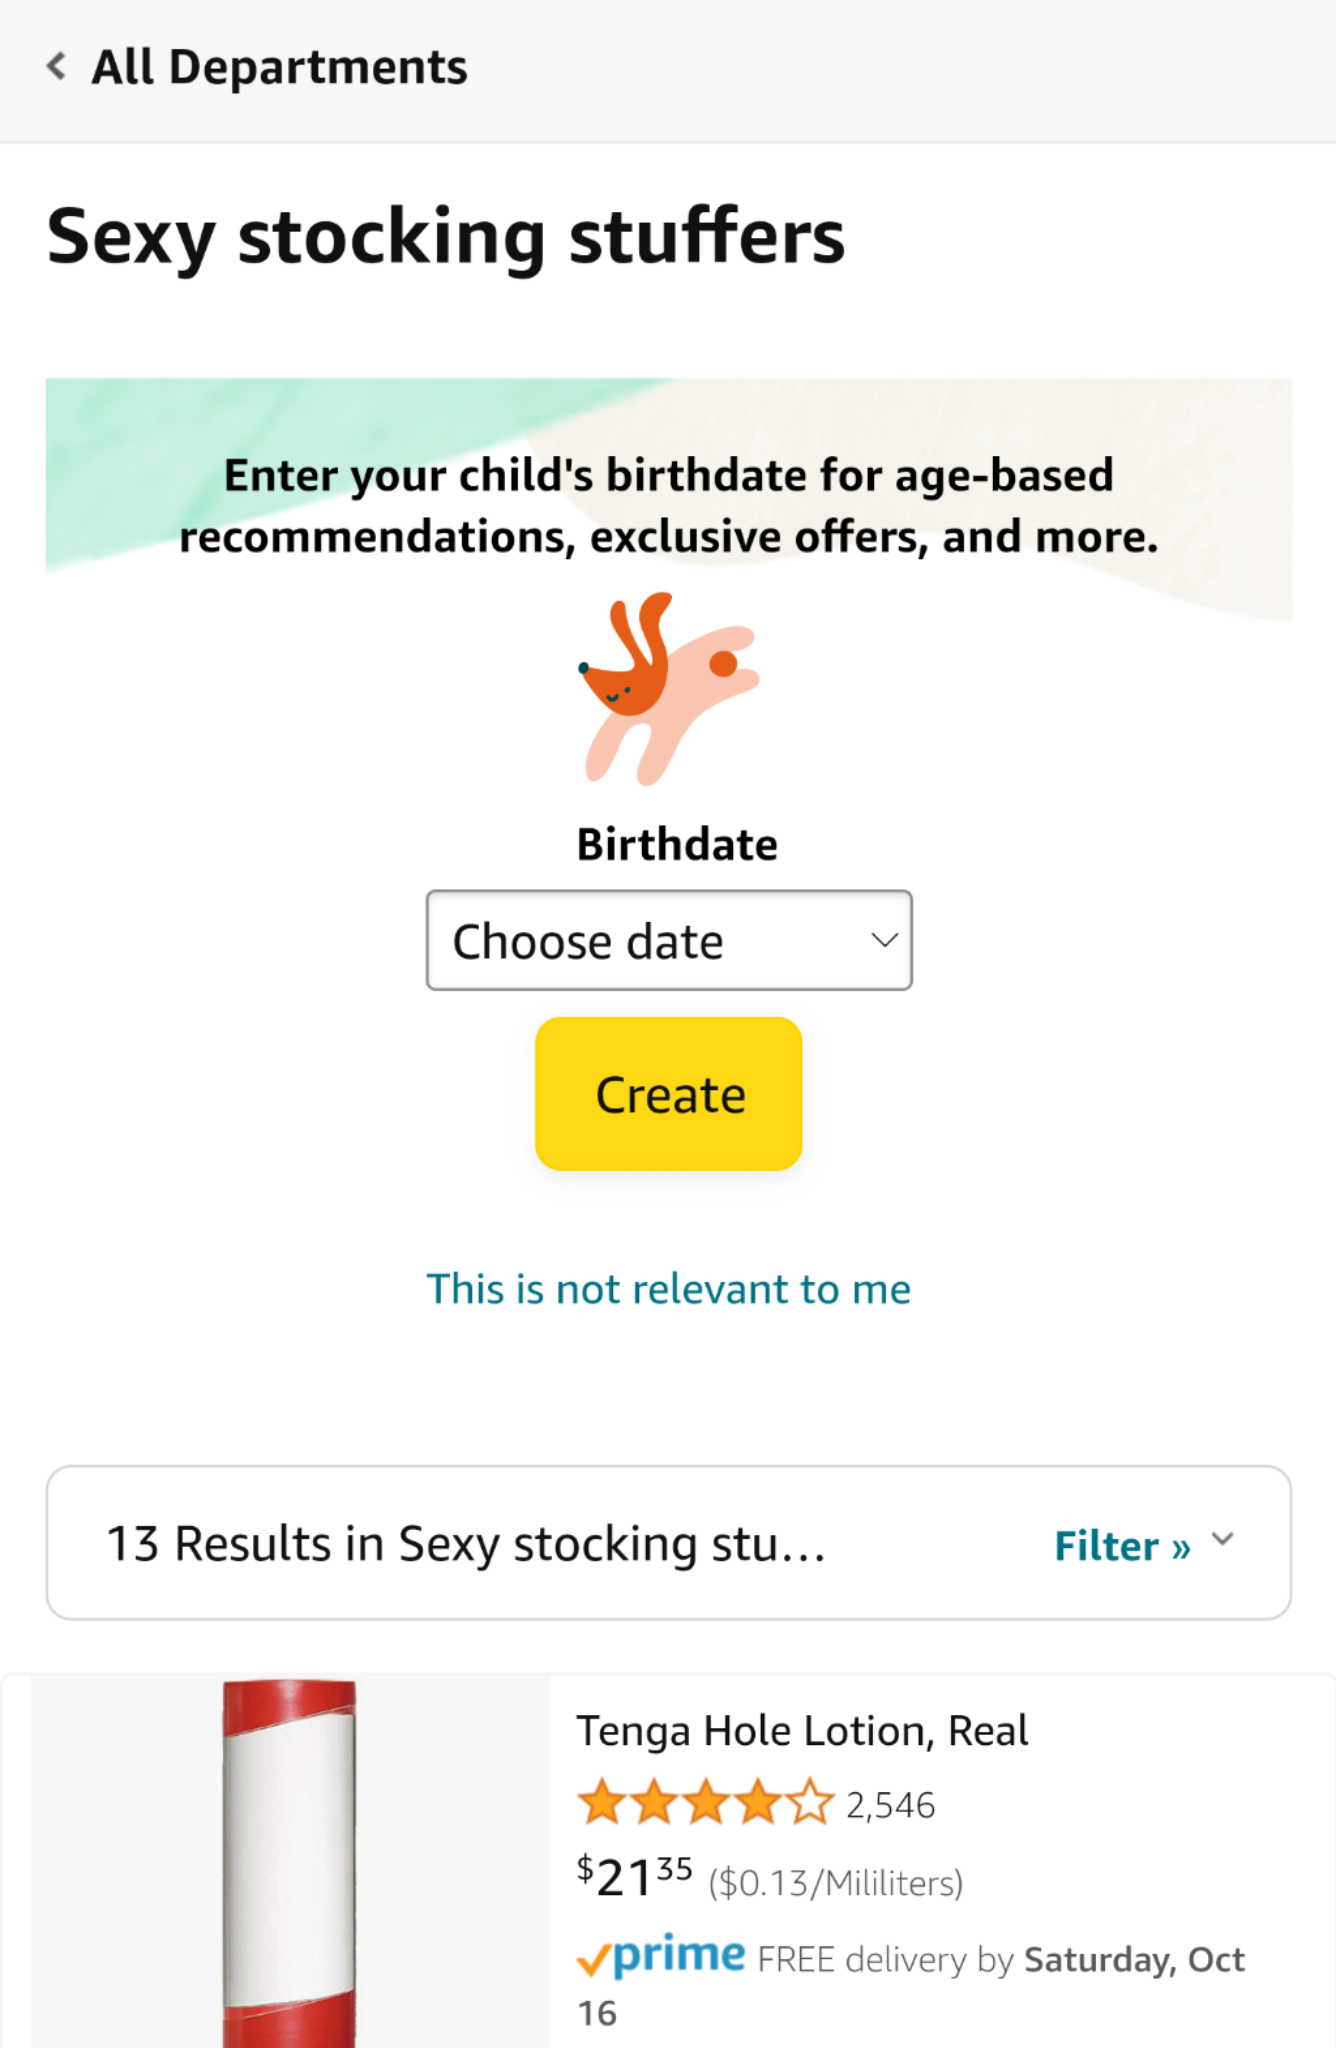This screenshot has height=2048, width=1336.
Task: Click the star rating of the Tenga product
Action: click(700, 1802)
